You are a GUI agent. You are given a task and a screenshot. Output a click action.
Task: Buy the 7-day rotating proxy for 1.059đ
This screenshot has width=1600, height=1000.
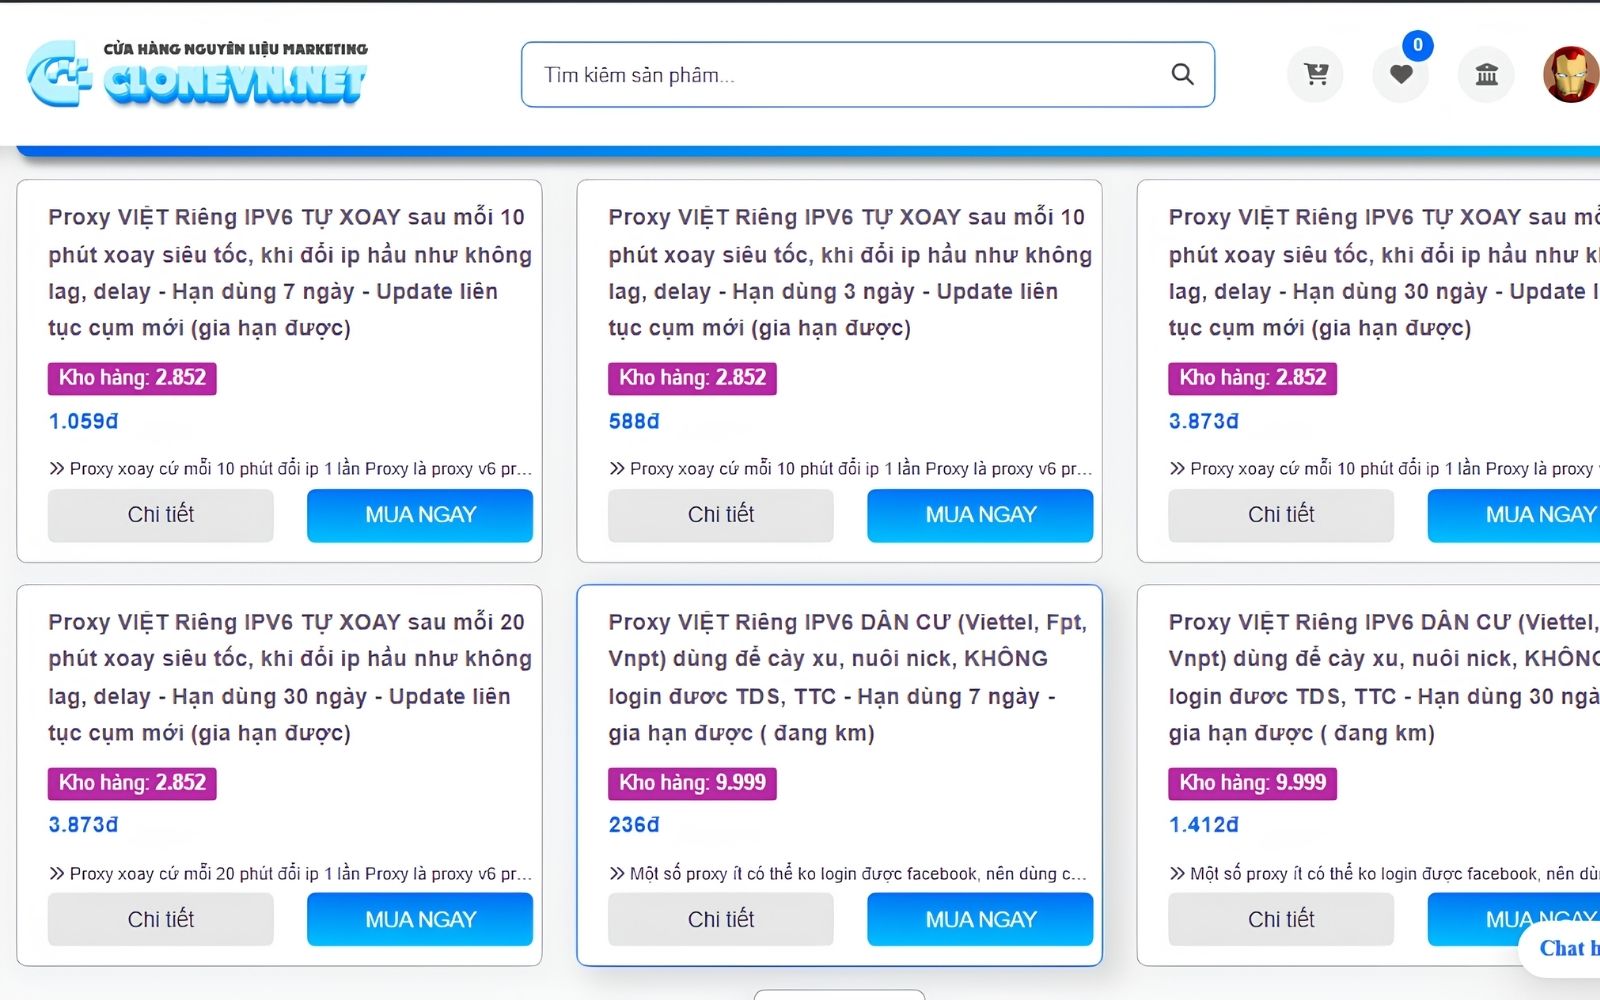click(420, 515)
